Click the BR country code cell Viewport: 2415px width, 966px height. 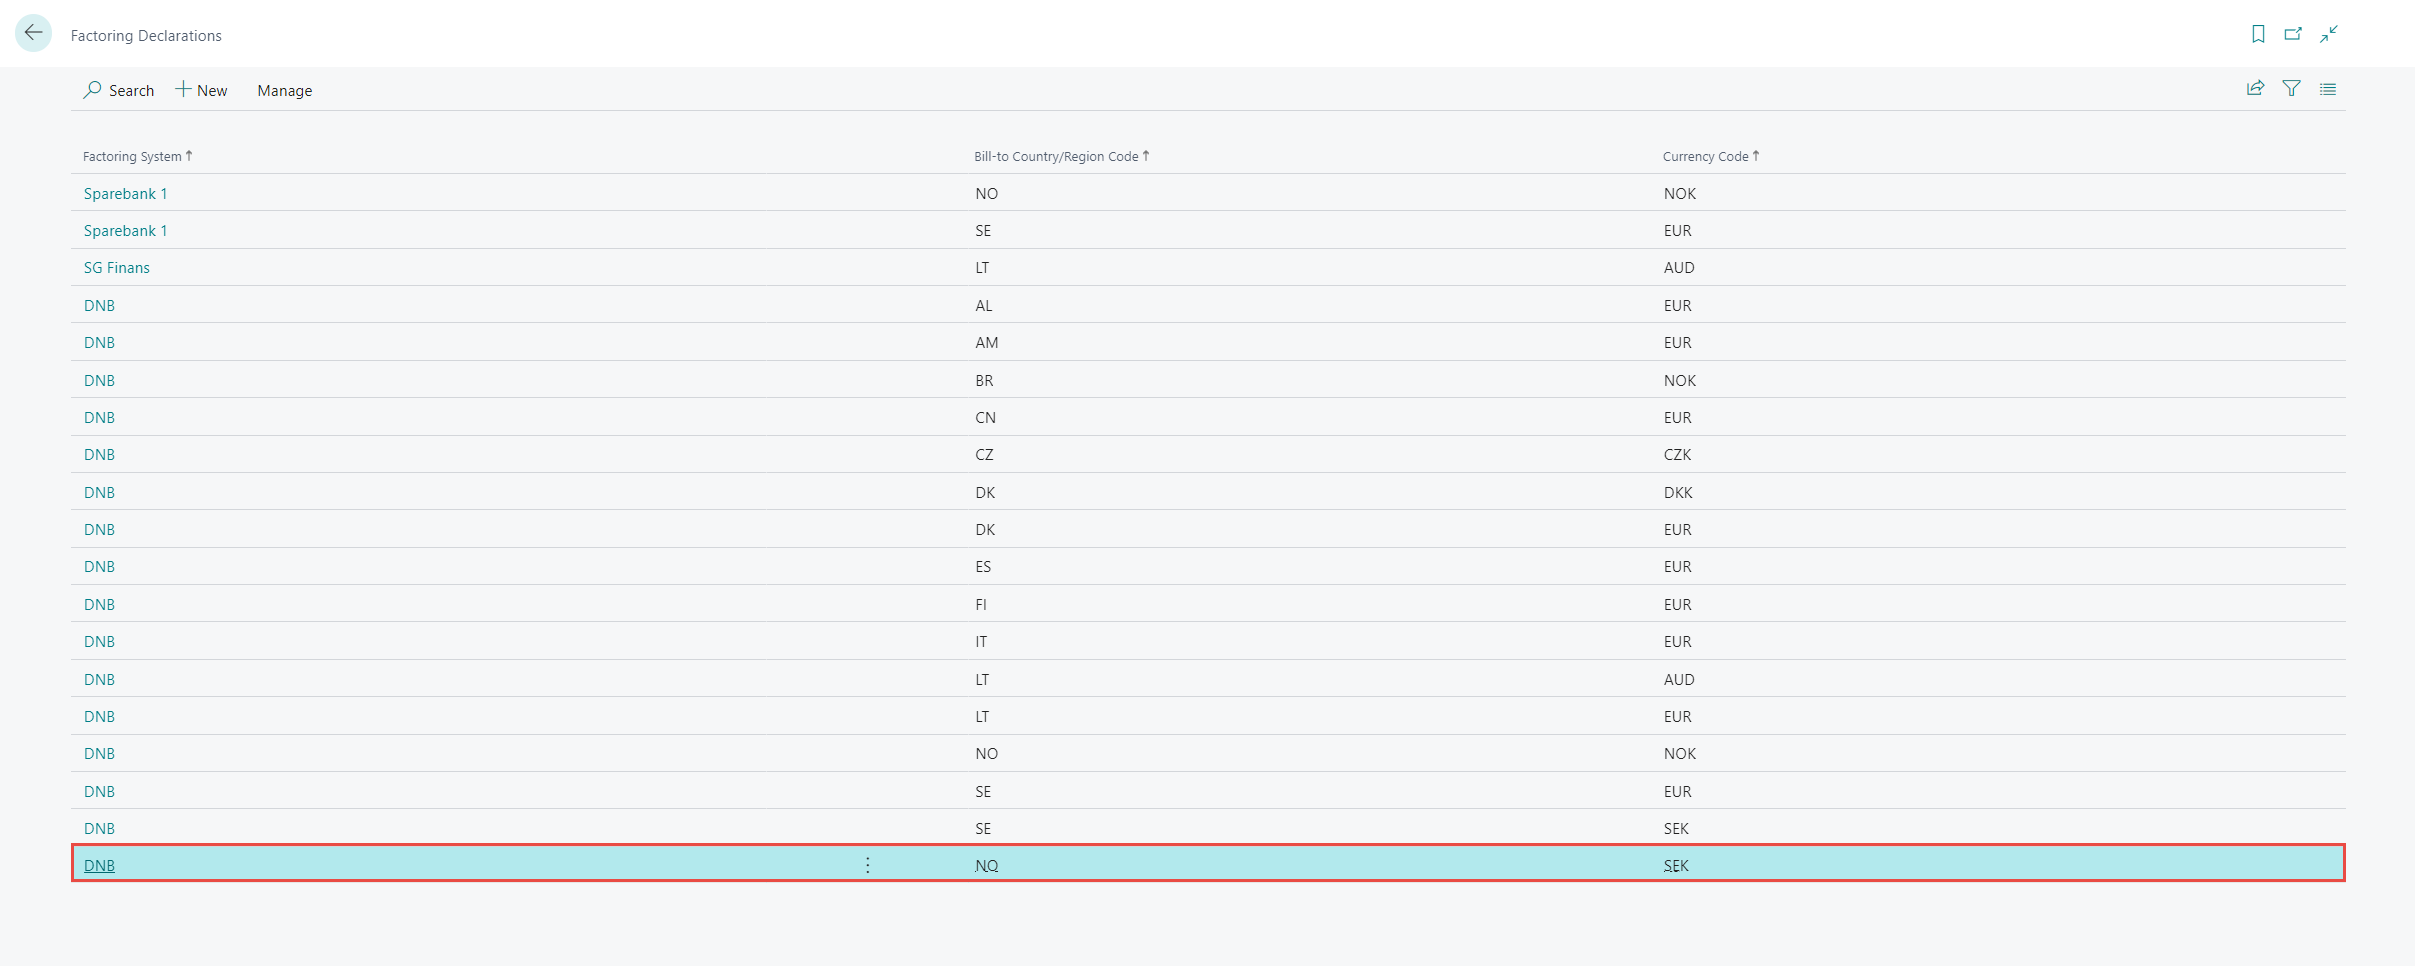pos(984,381)
